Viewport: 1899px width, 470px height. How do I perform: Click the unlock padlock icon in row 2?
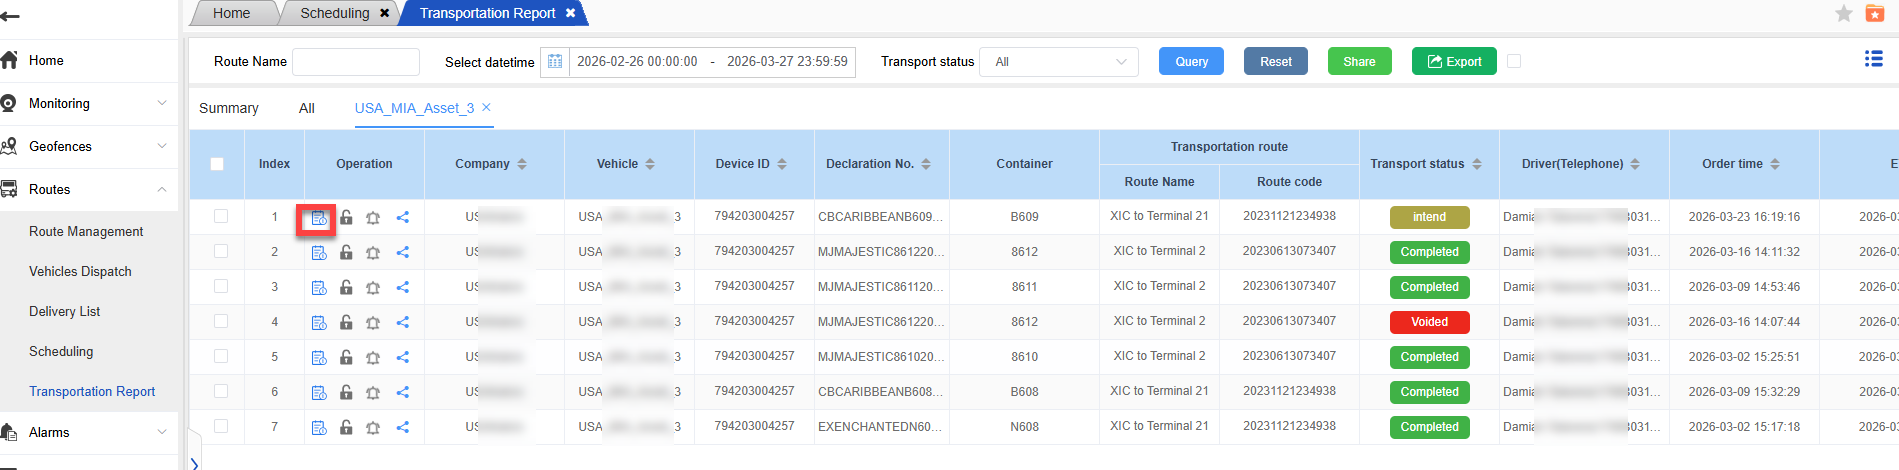click(346, 252)
